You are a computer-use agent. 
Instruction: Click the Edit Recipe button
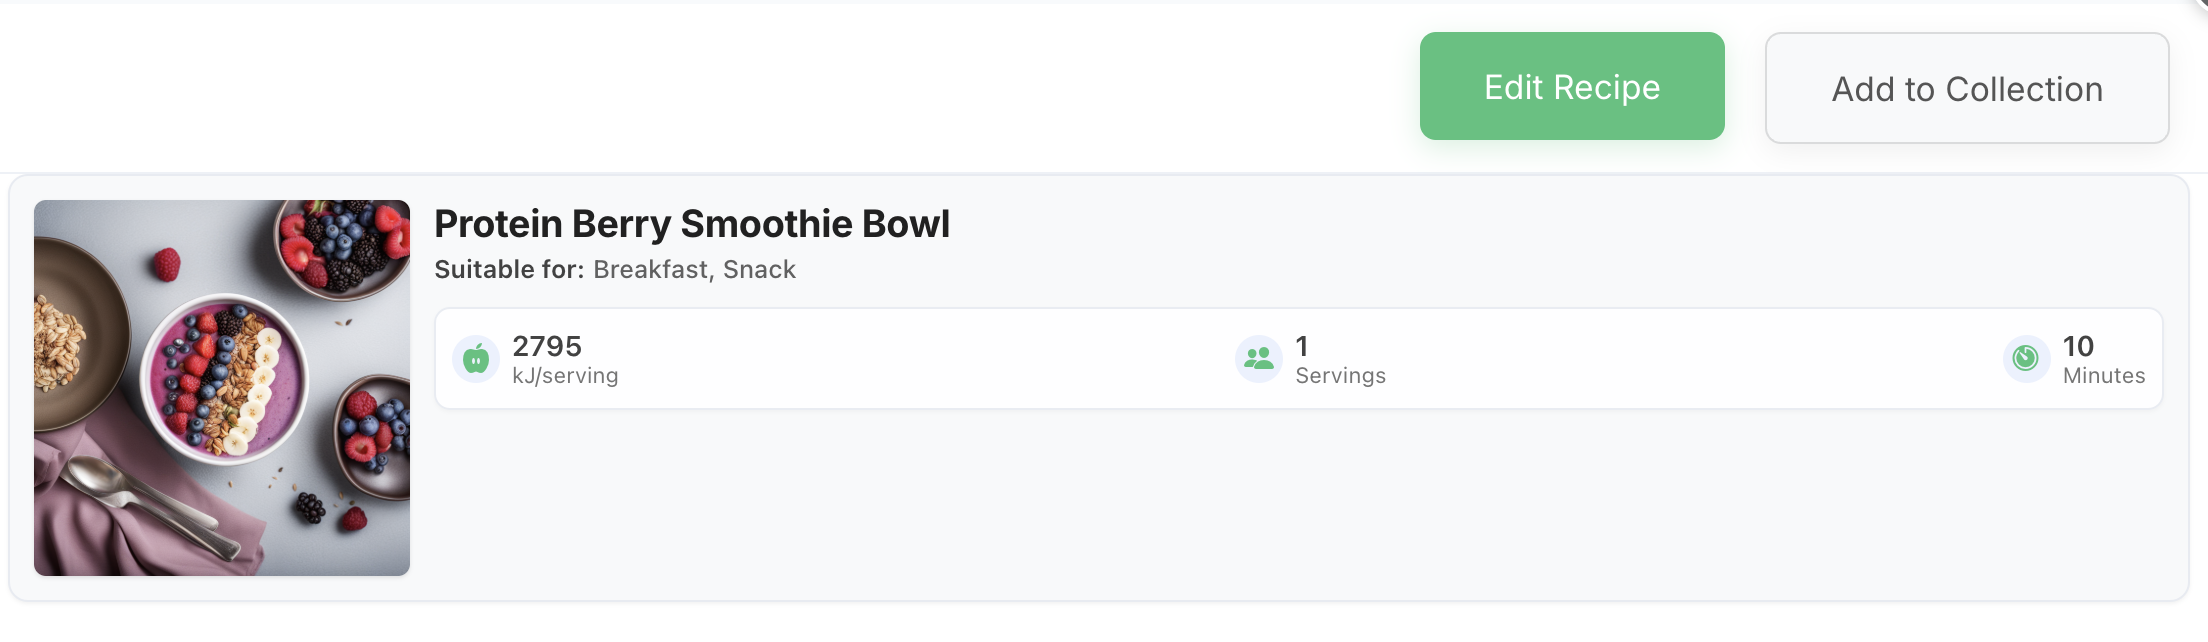(x=1571, y=87)
